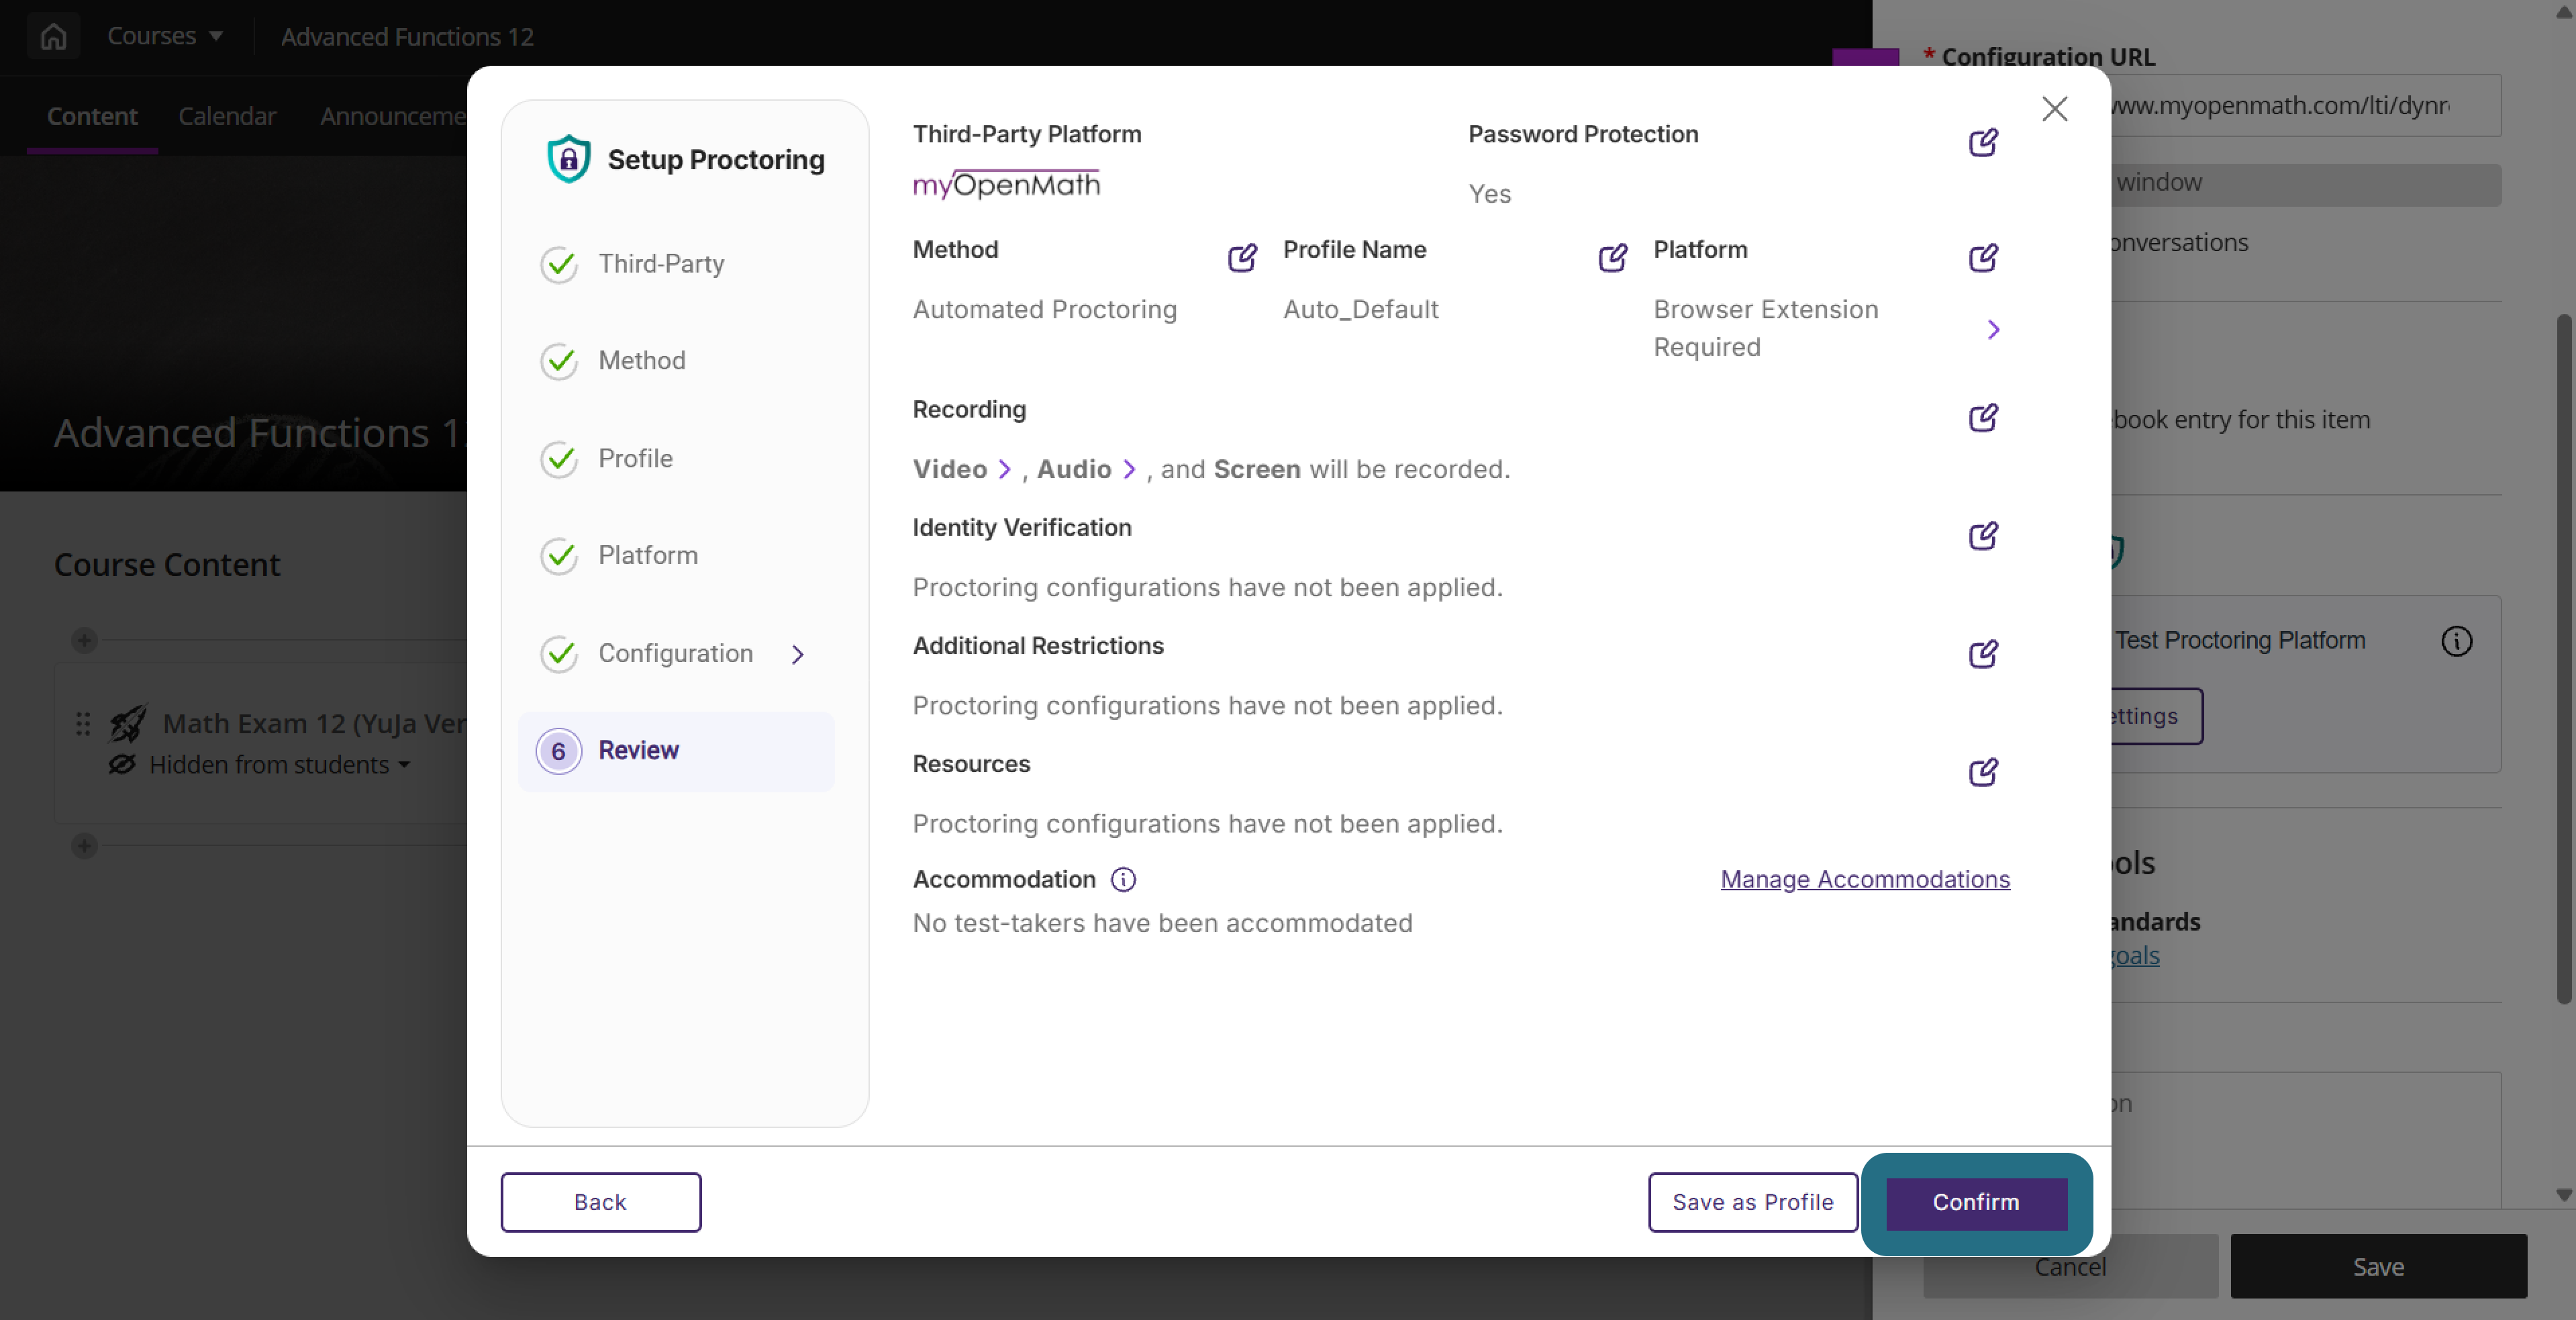The image size is (2576, 1320).
Task: Edit Additional Restrictions settings
Action: coord(1983,654)
